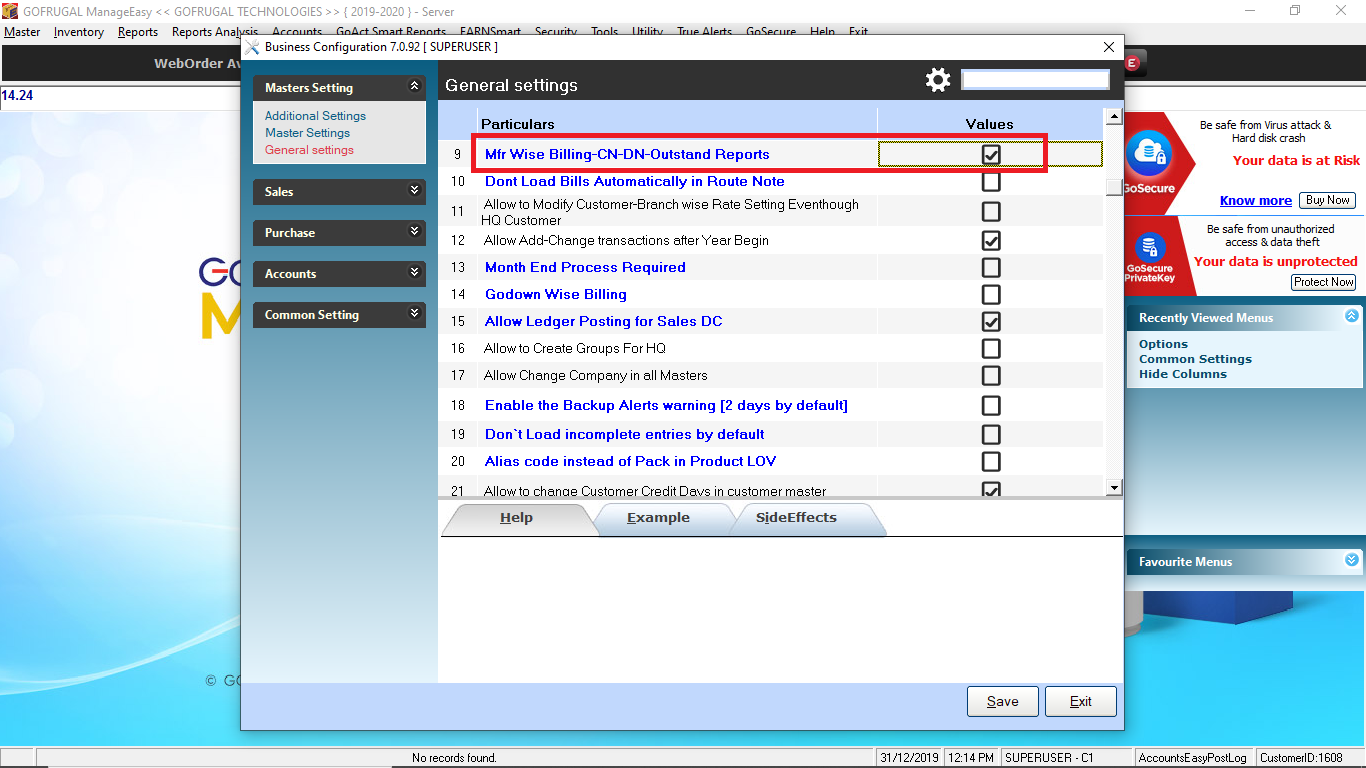Image resolution: width=1366 pixels, height=768 pixels.
Task: Click the GOFRUGAL ManageEasy app icon in title bar
Action: pyautogui.click(x=10, y=11)
